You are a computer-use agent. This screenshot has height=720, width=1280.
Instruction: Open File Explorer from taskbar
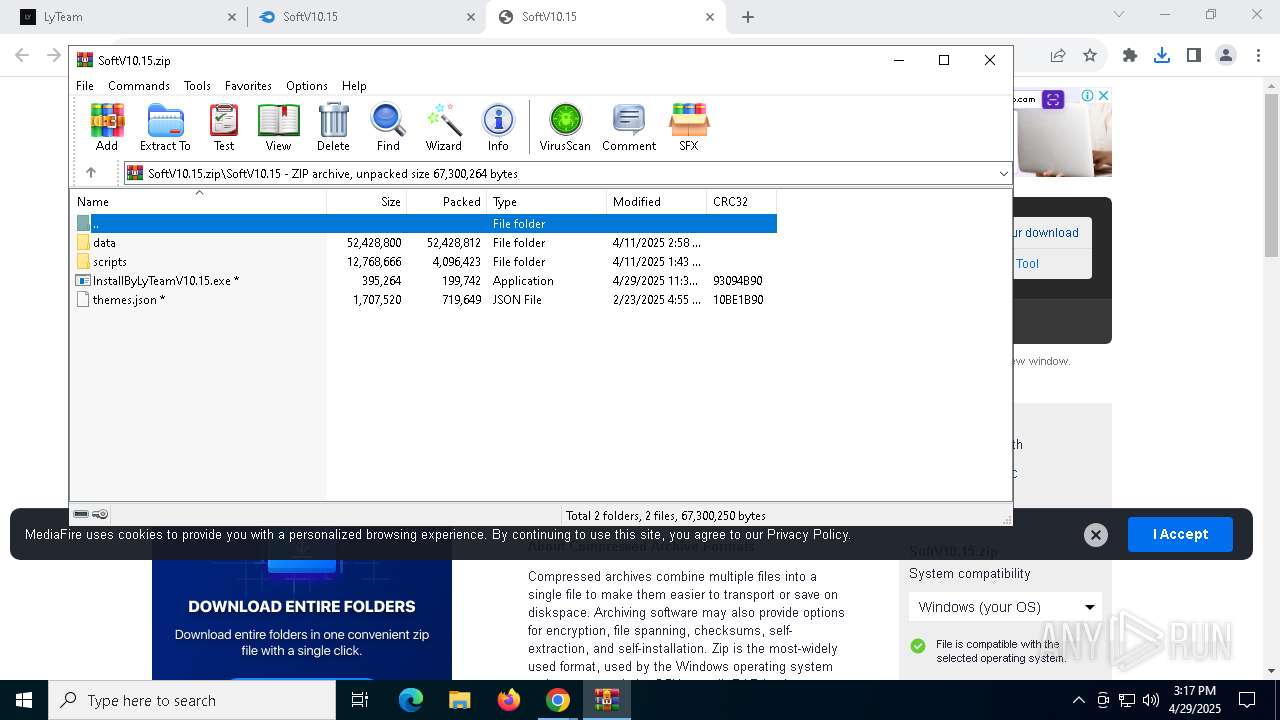(x=460, y=700)
